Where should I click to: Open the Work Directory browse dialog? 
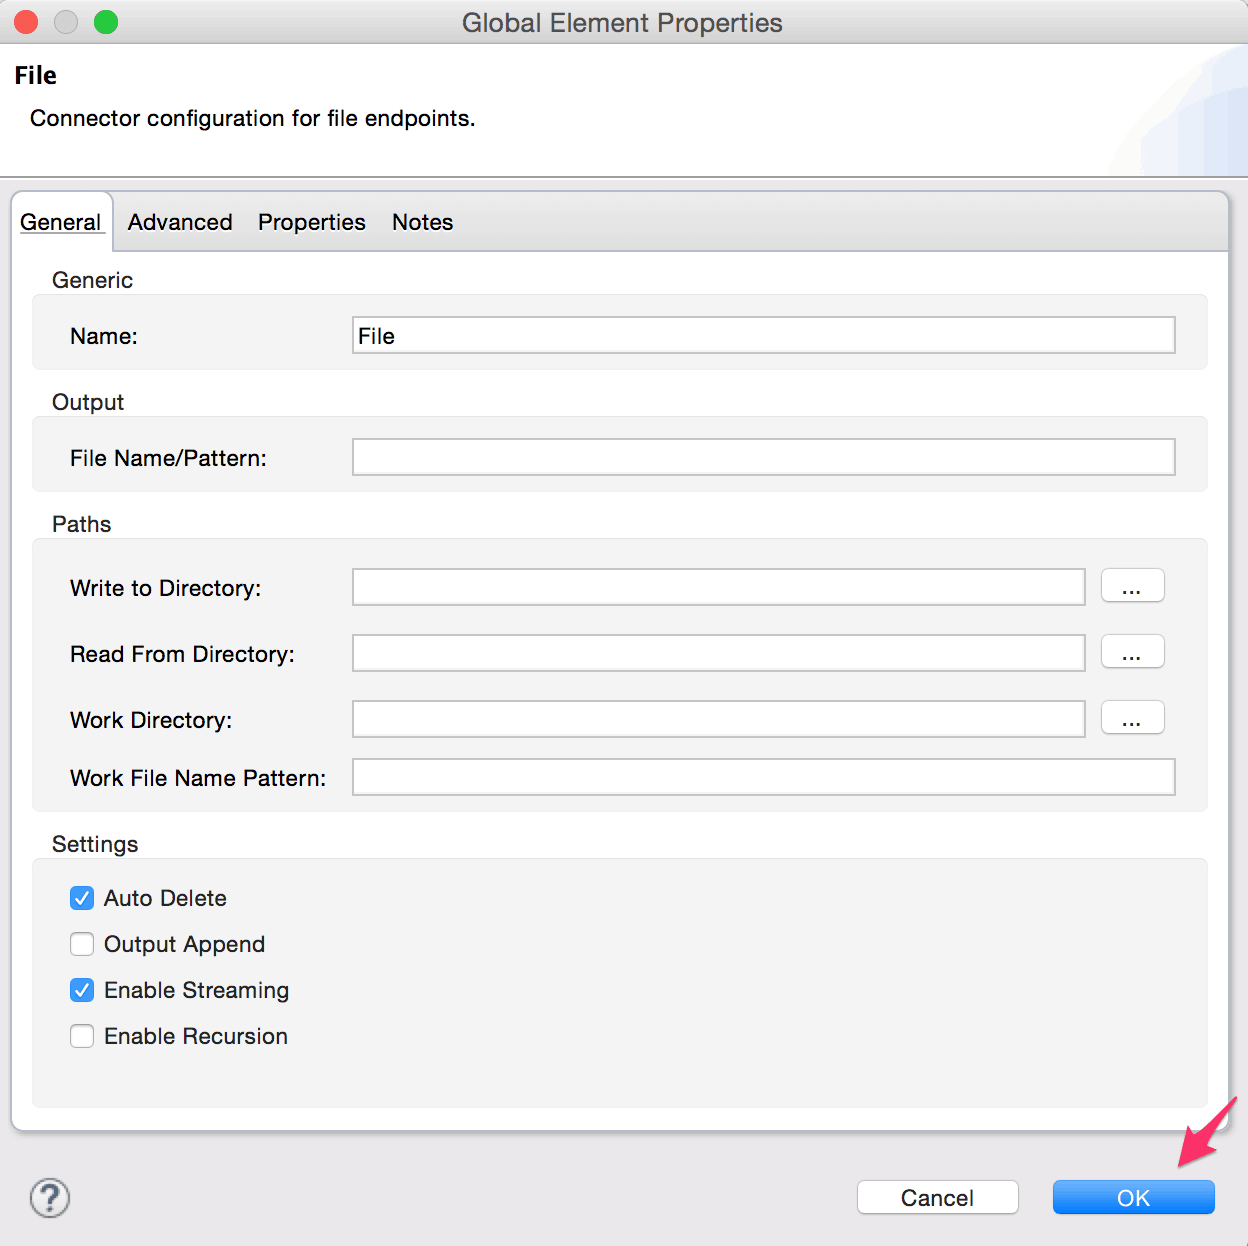(1132, 718)
